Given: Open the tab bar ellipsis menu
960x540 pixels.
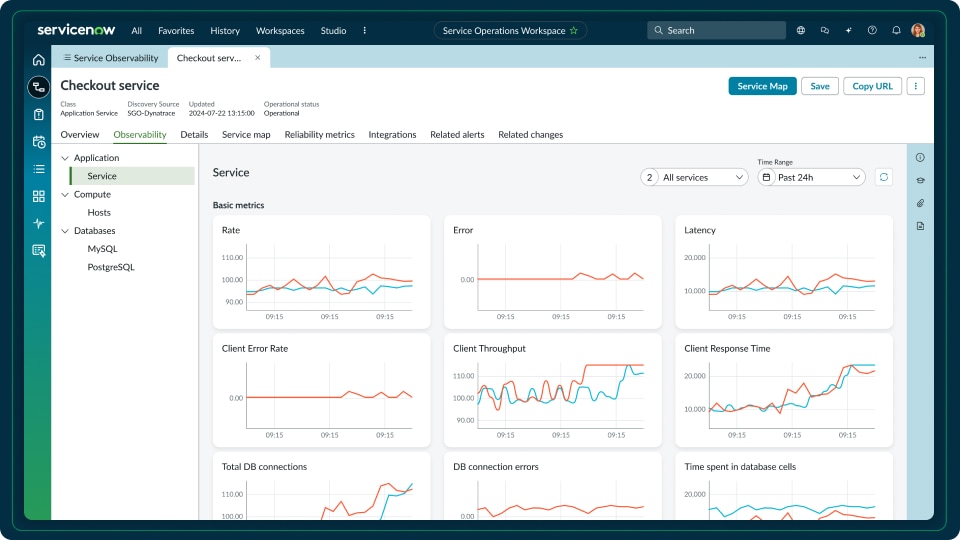Looking at the screenshot, I should pos(922,58).
